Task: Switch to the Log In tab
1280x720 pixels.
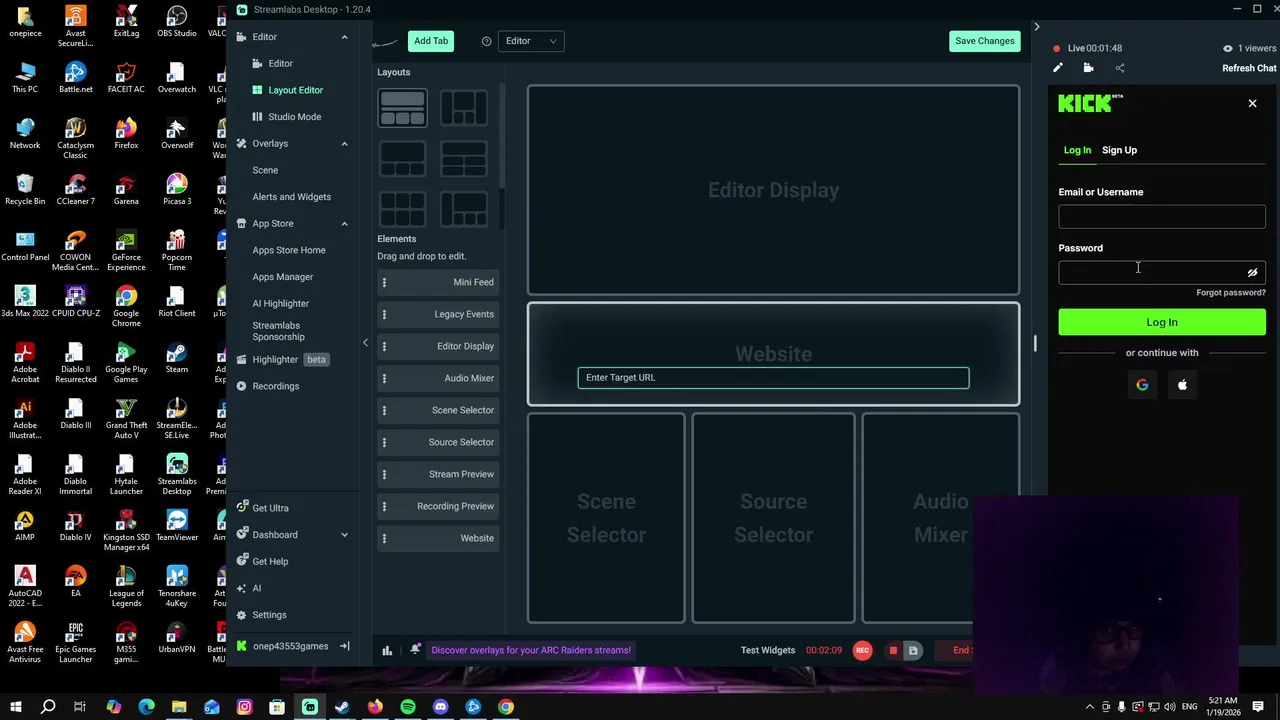Action: (1077, 150)
